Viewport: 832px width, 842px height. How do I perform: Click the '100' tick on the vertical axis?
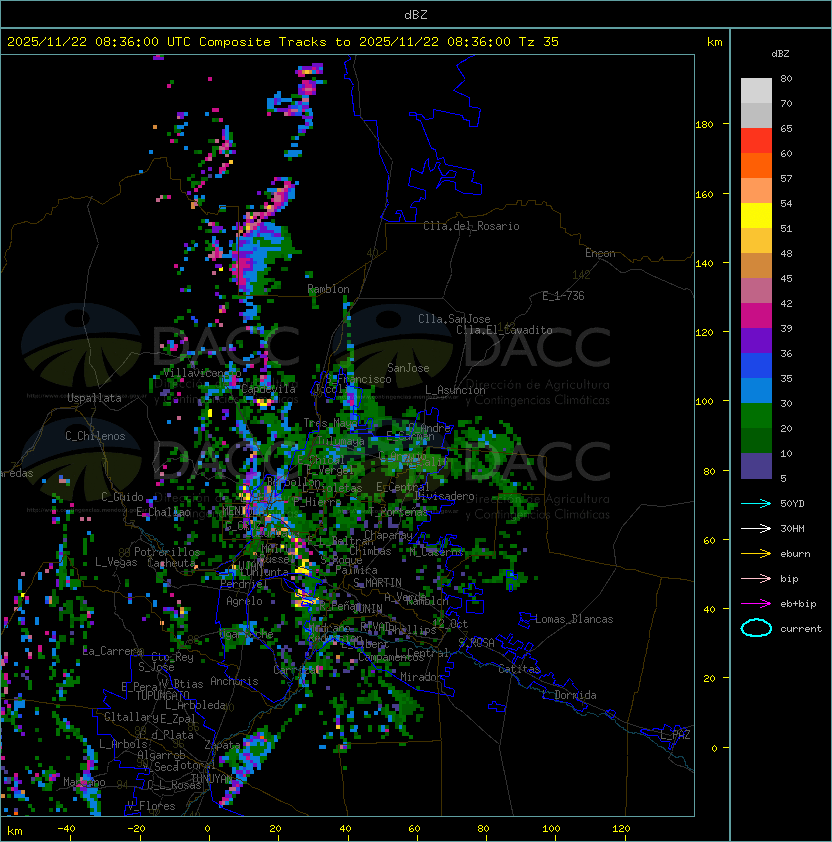[x=704, y=402]
